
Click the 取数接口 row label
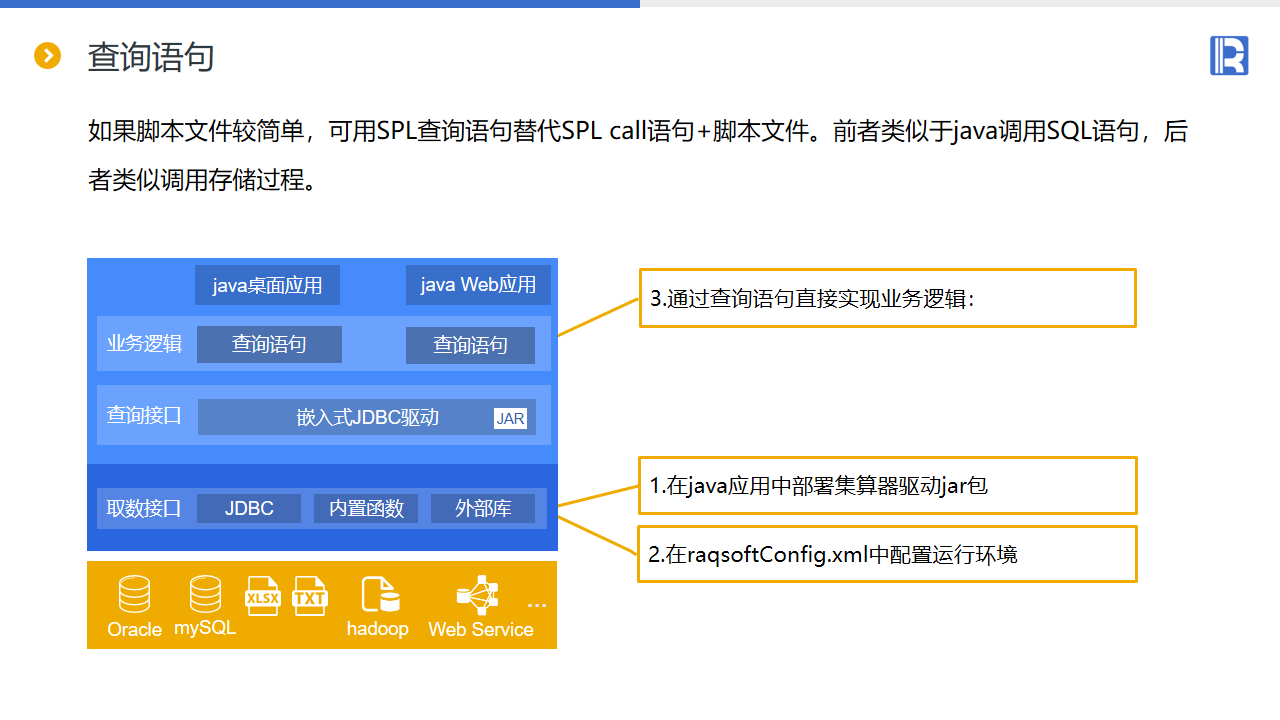point(144,508)
